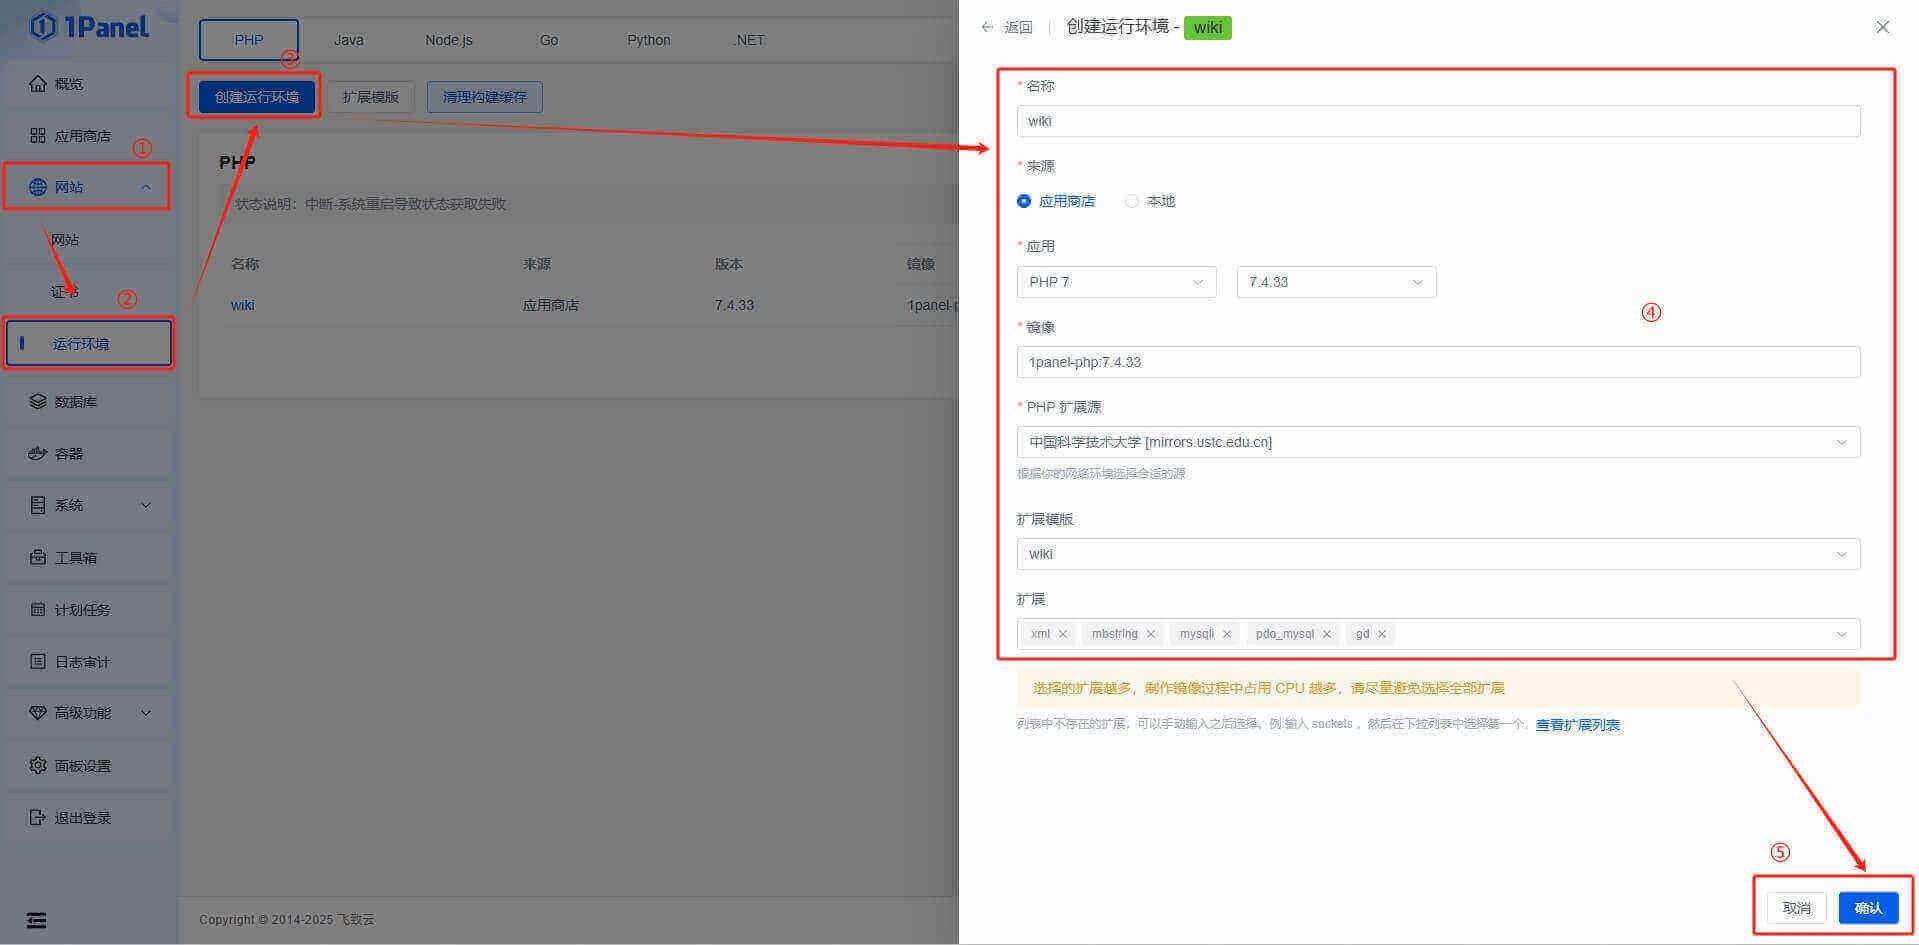The height and width of the screenshot is (945, 1919).
Task: Open 计划任务 calendar icon
Action: click(x=38, y=610)
